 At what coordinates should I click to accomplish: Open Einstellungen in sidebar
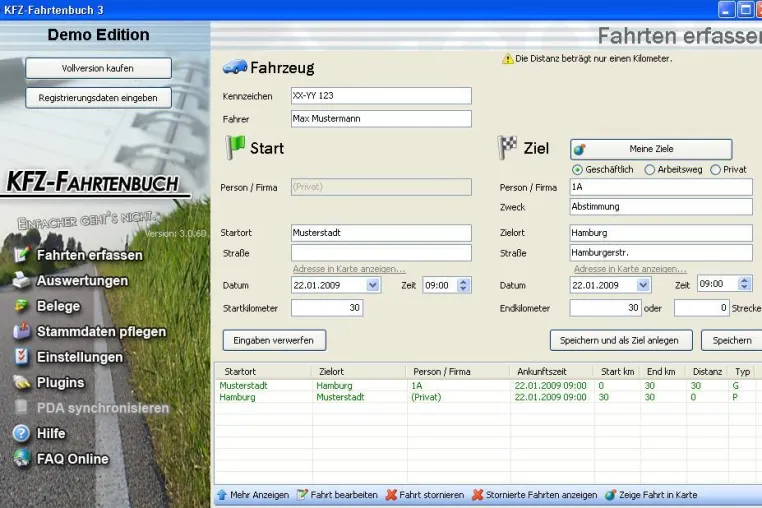[80, 357]
